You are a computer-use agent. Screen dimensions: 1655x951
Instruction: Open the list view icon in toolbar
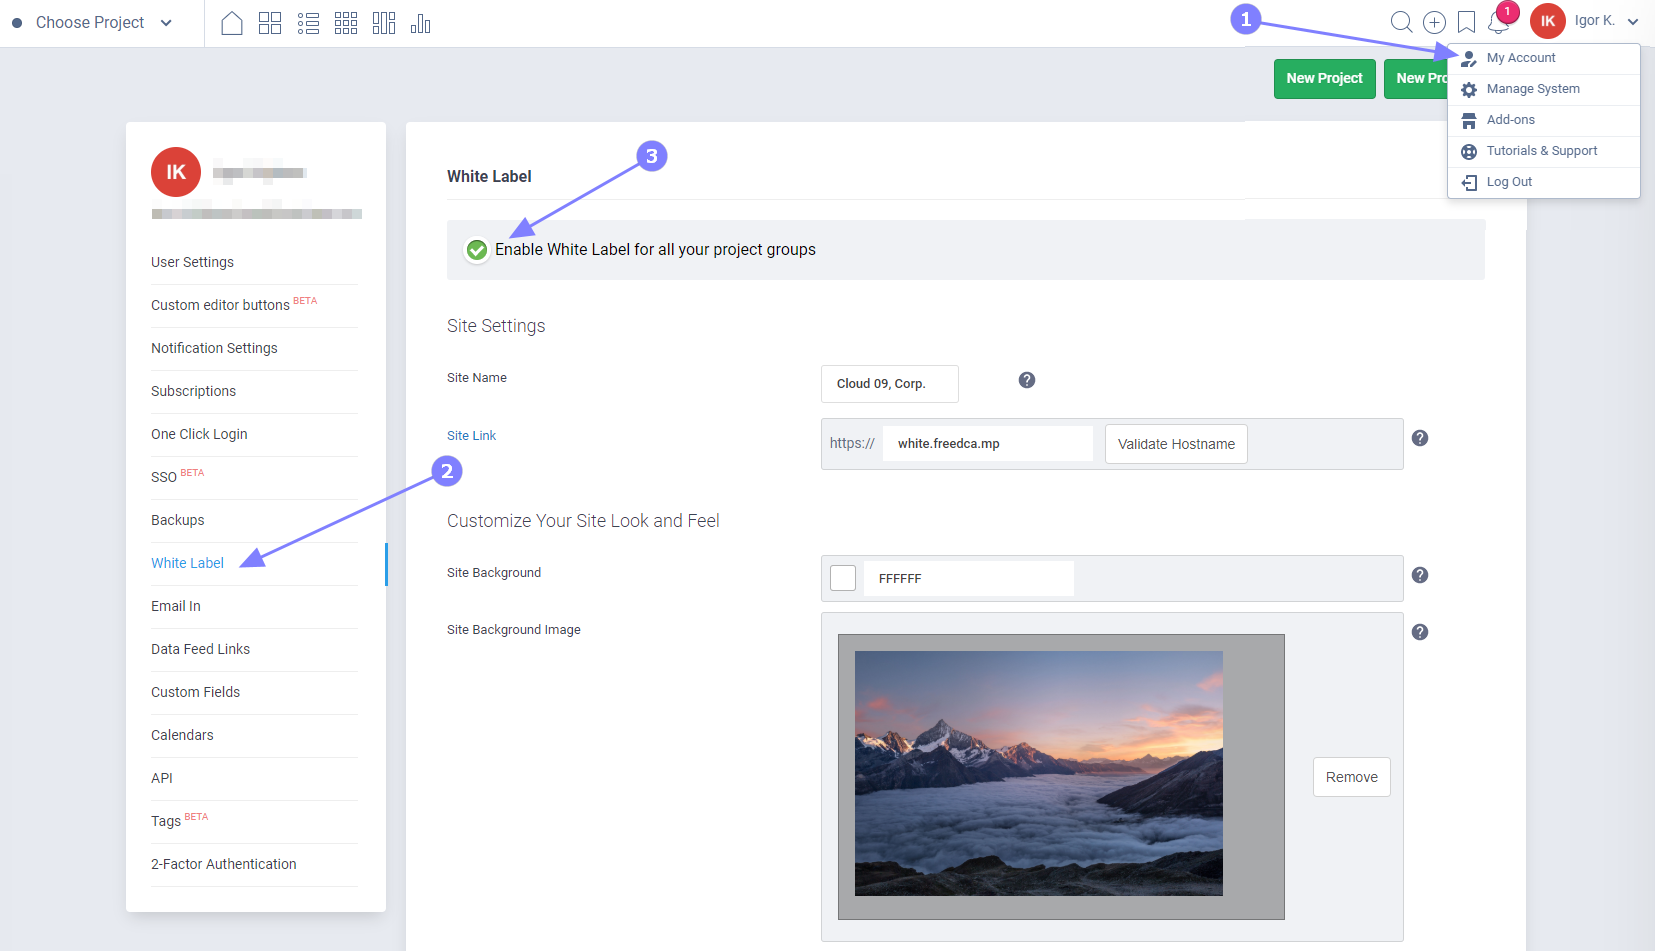[x=308, y=23]
